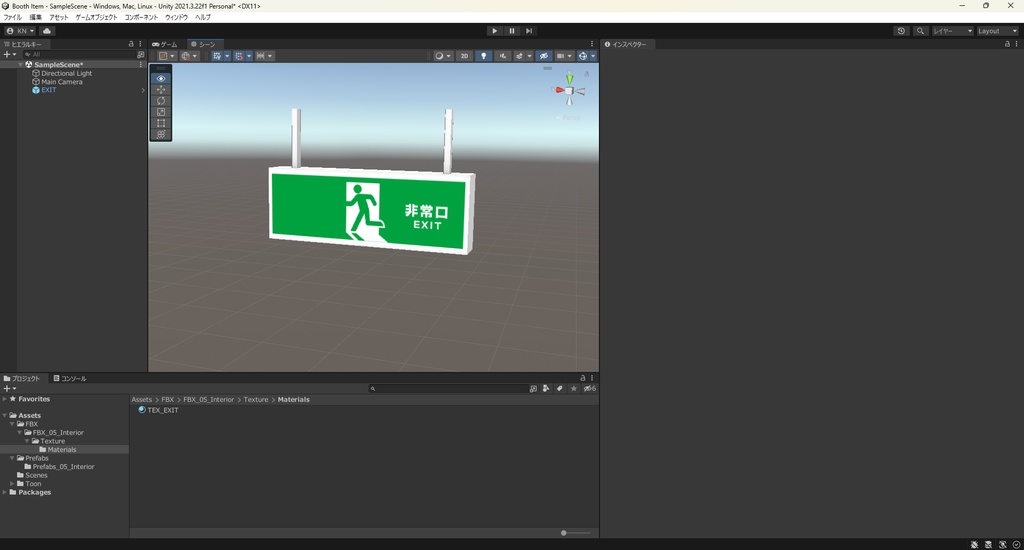Screen dimensions: 1024x550
Task: Toggle hidden packages visibility icon in project
Action: pyautogui.click(x=589, y=389)
